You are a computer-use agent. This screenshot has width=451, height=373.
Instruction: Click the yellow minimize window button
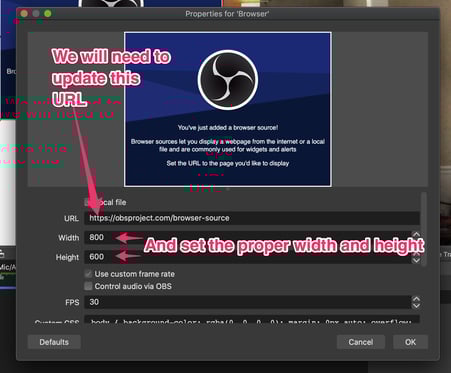(36, 13)
